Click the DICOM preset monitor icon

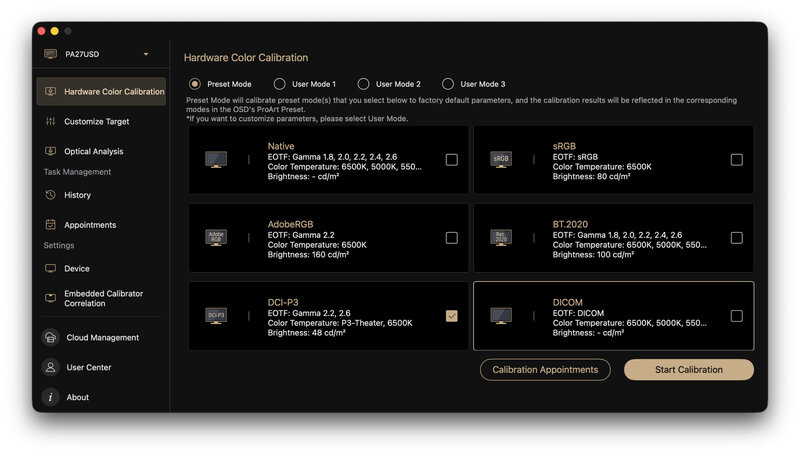click(501, 316)
